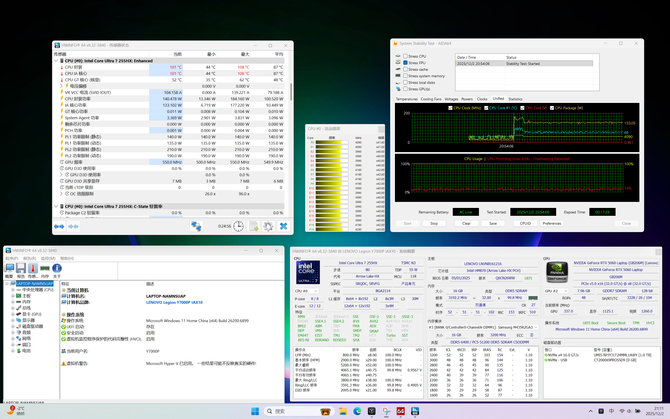Click the expand columns double-arrow icon
Screen dimensions: 670x419
coord(59,226)
